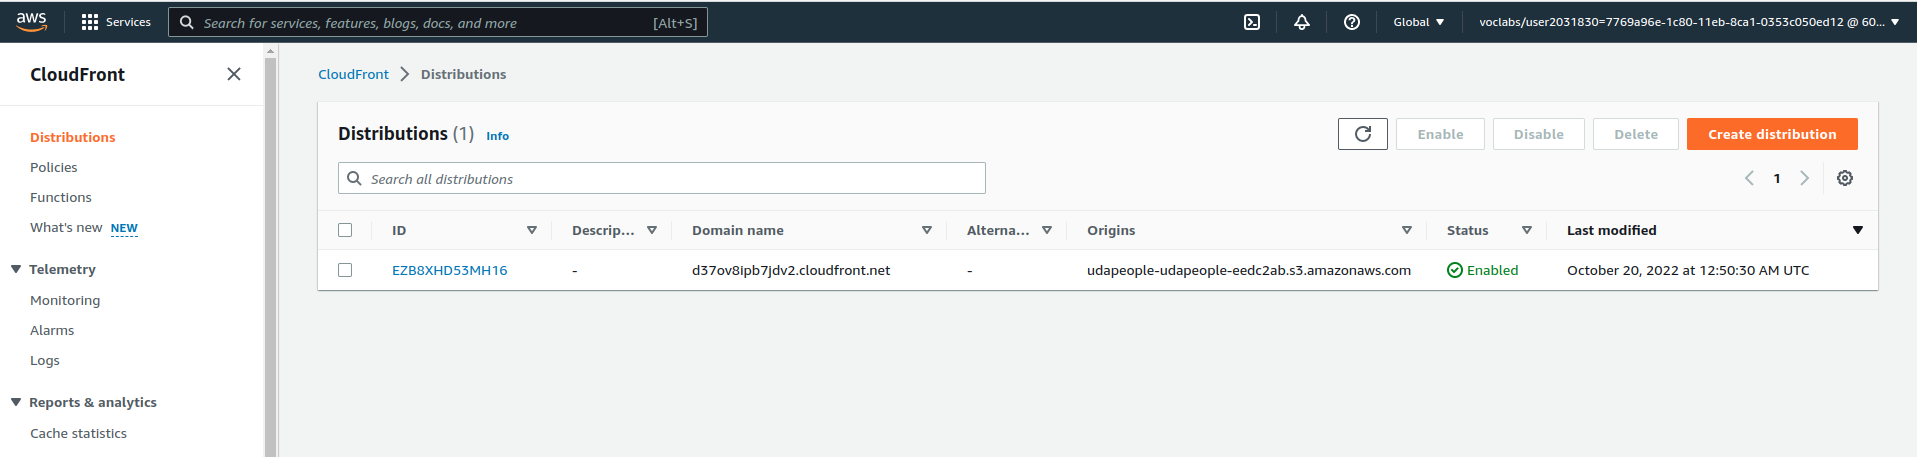
Task: Go to CloudFront breadcrumb link
Action: tap(353, 74)
